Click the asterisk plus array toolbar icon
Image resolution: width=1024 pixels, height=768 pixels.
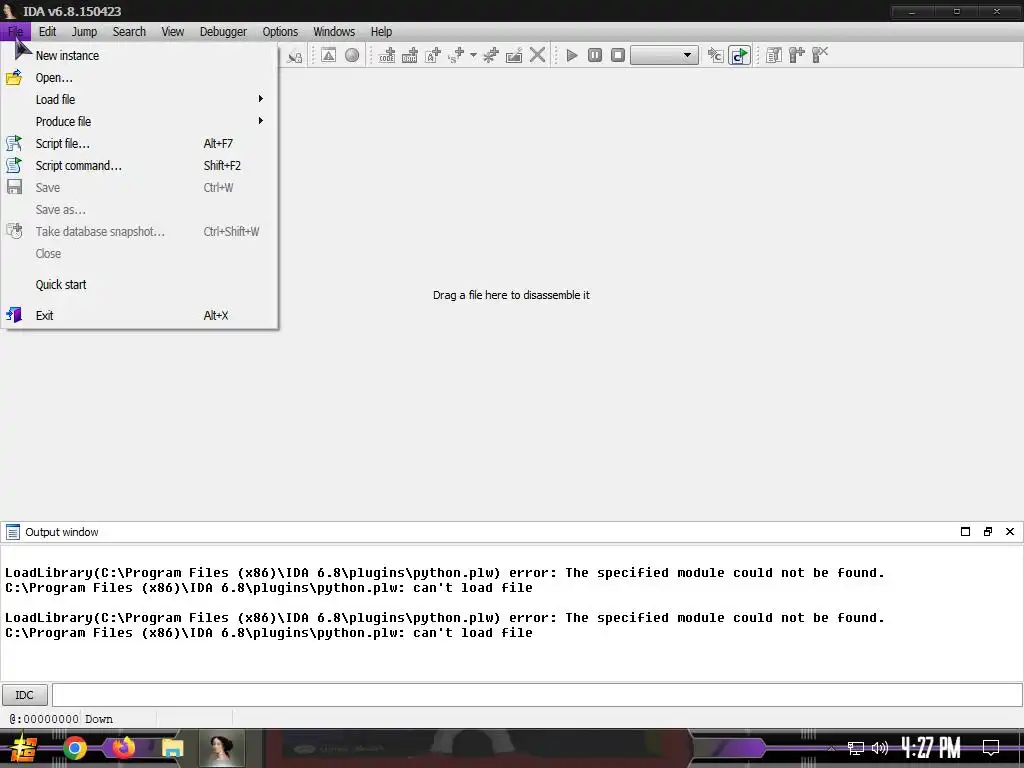click(x=490, y=56)
